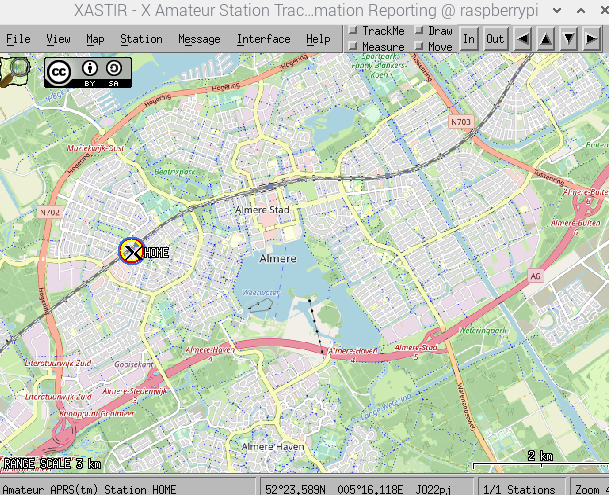Click the Almere Haven map label
This screenshot has width=609, height=495.
click(x=273, y=446)
